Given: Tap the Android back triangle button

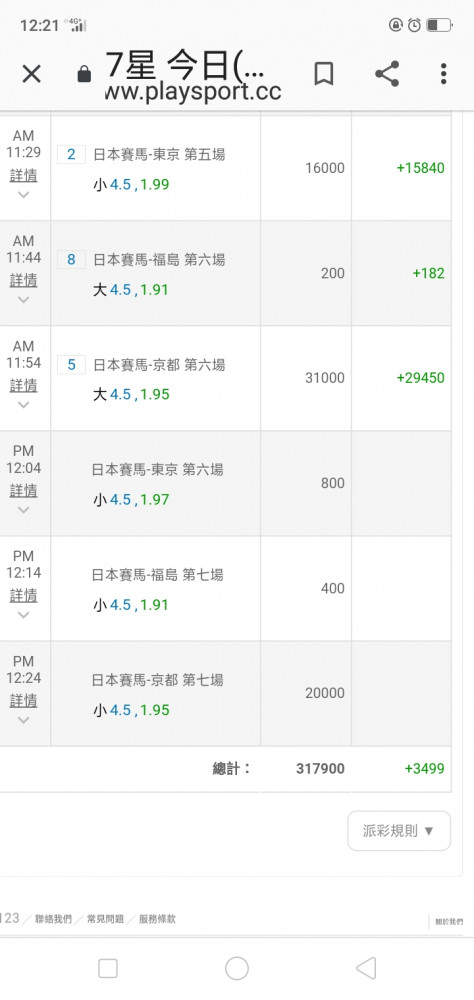Looking at the screenshot, I should click(366, 969).
